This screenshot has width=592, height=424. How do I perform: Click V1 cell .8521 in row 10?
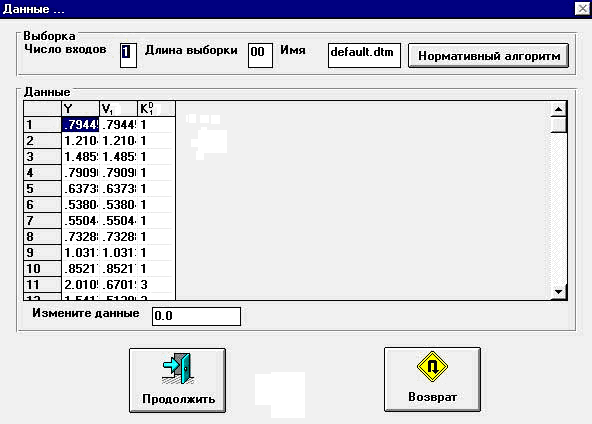[119, 268]
